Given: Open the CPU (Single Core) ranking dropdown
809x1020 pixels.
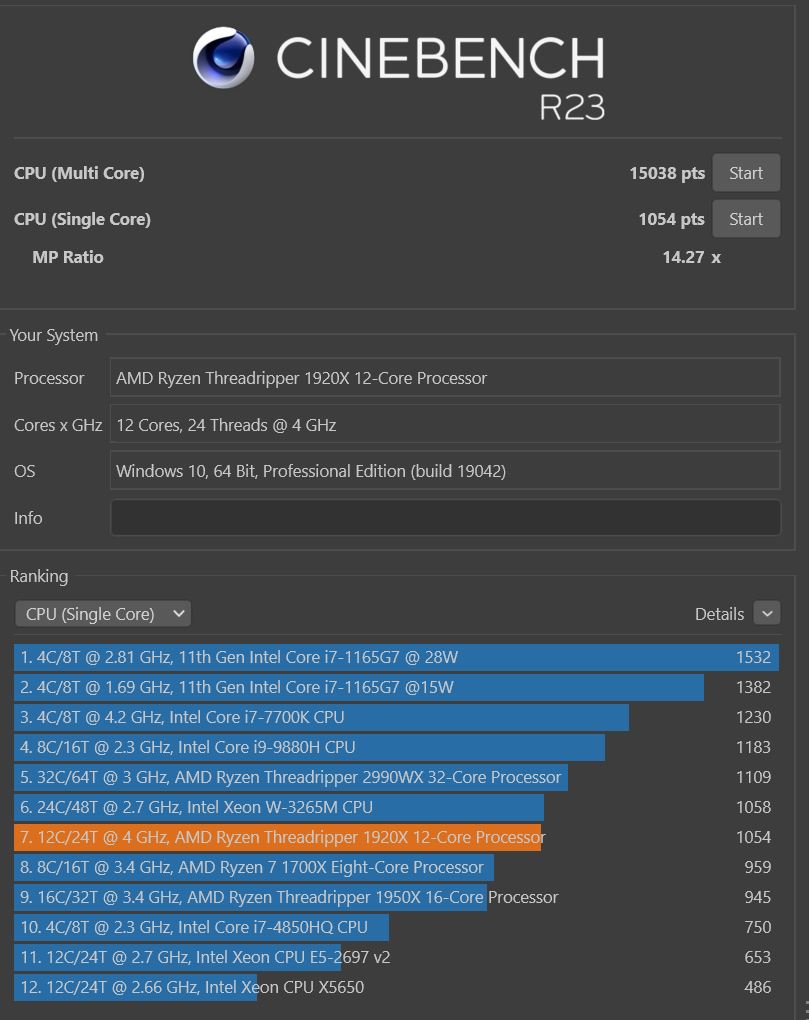Looking at the screenshot, I should click(103, 614).
